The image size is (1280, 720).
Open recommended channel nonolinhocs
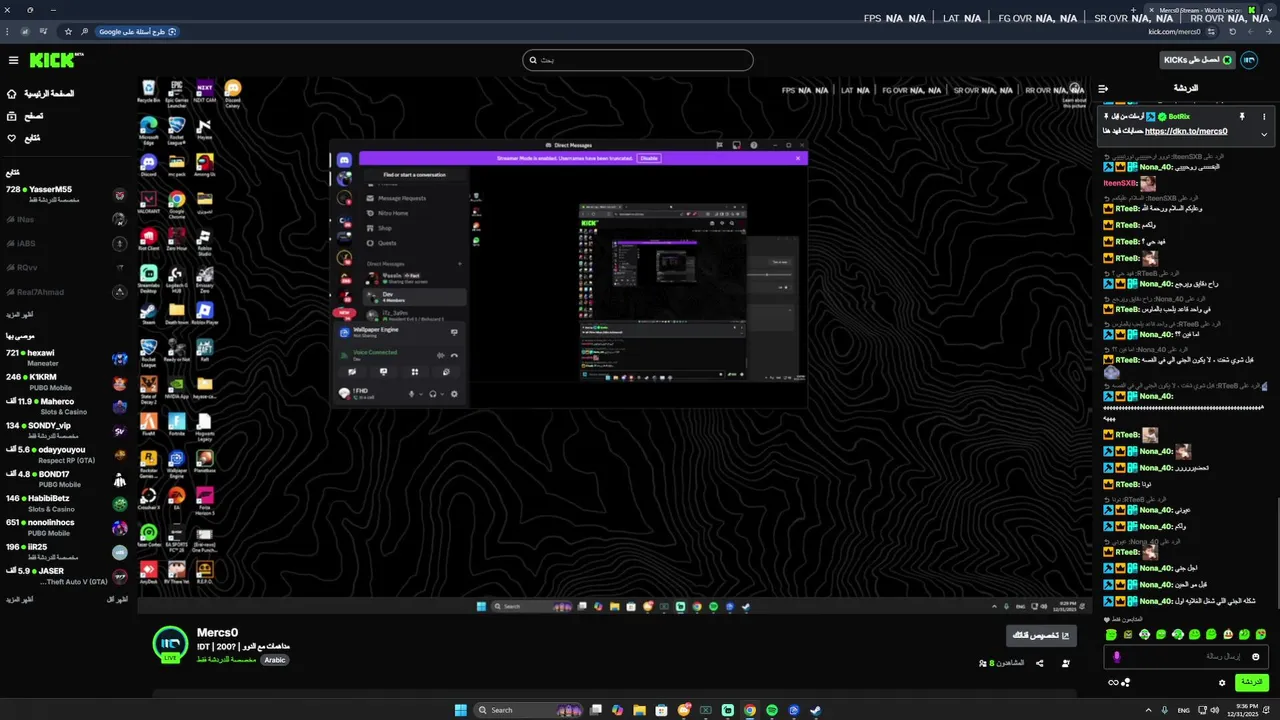66,527
